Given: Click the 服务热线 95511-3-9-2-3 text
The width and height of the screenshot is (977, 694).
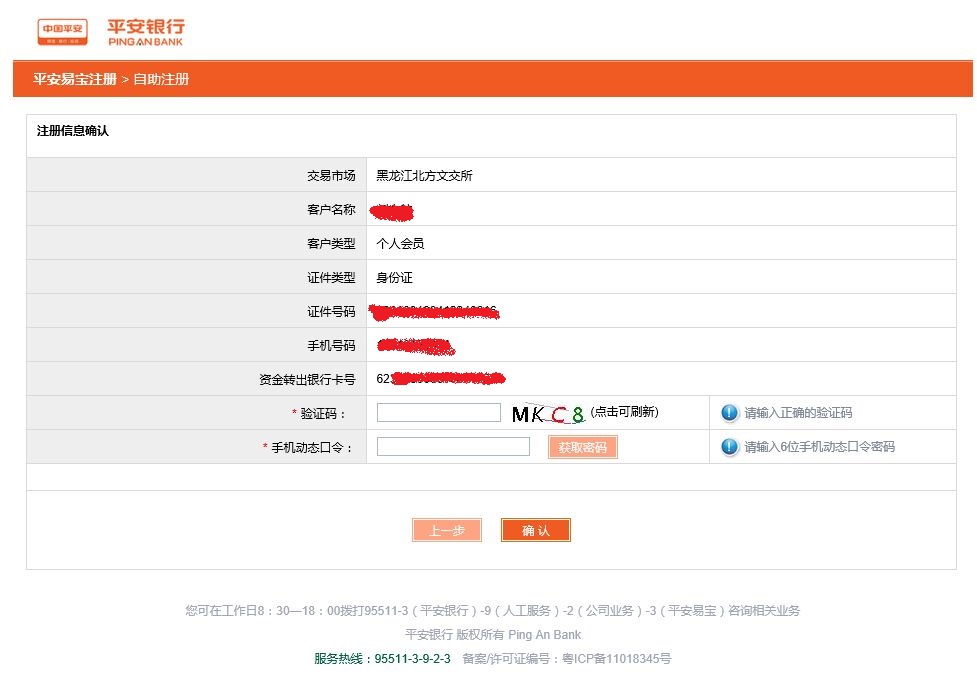Looking at the screenshot, I should click(382, 658).
